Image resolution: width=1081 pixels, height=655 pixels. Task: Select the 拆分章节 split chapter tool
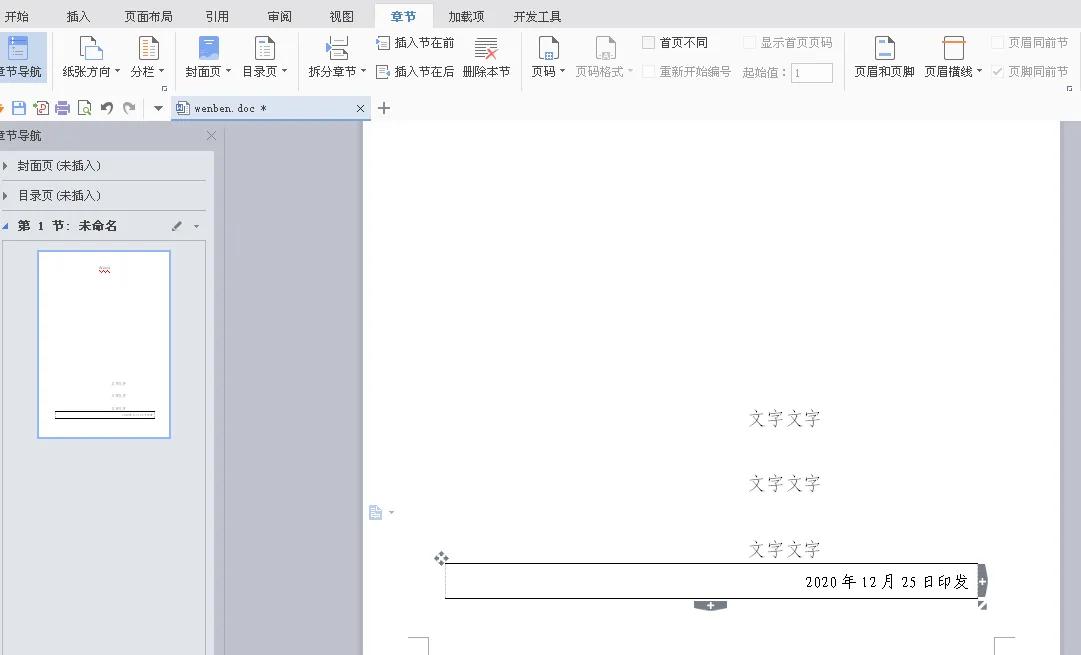[x=334, y=57]
